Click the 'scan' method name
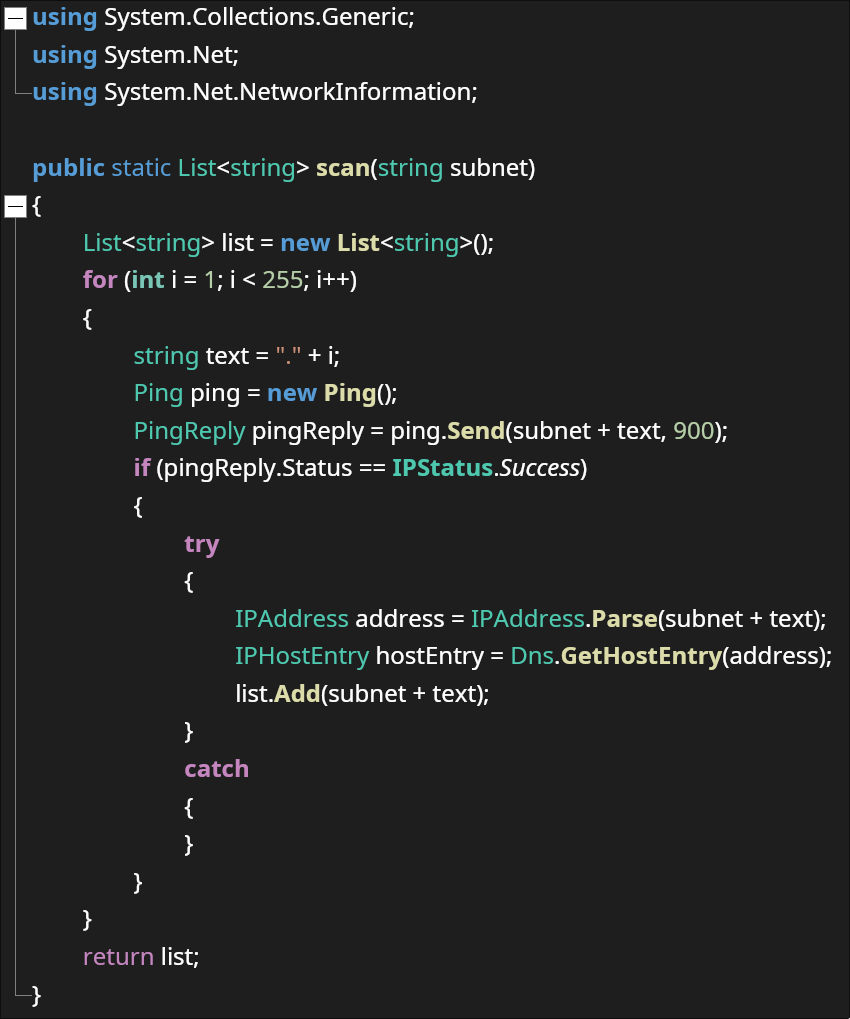Screen dimensions: 850x1019 point(342,168)
